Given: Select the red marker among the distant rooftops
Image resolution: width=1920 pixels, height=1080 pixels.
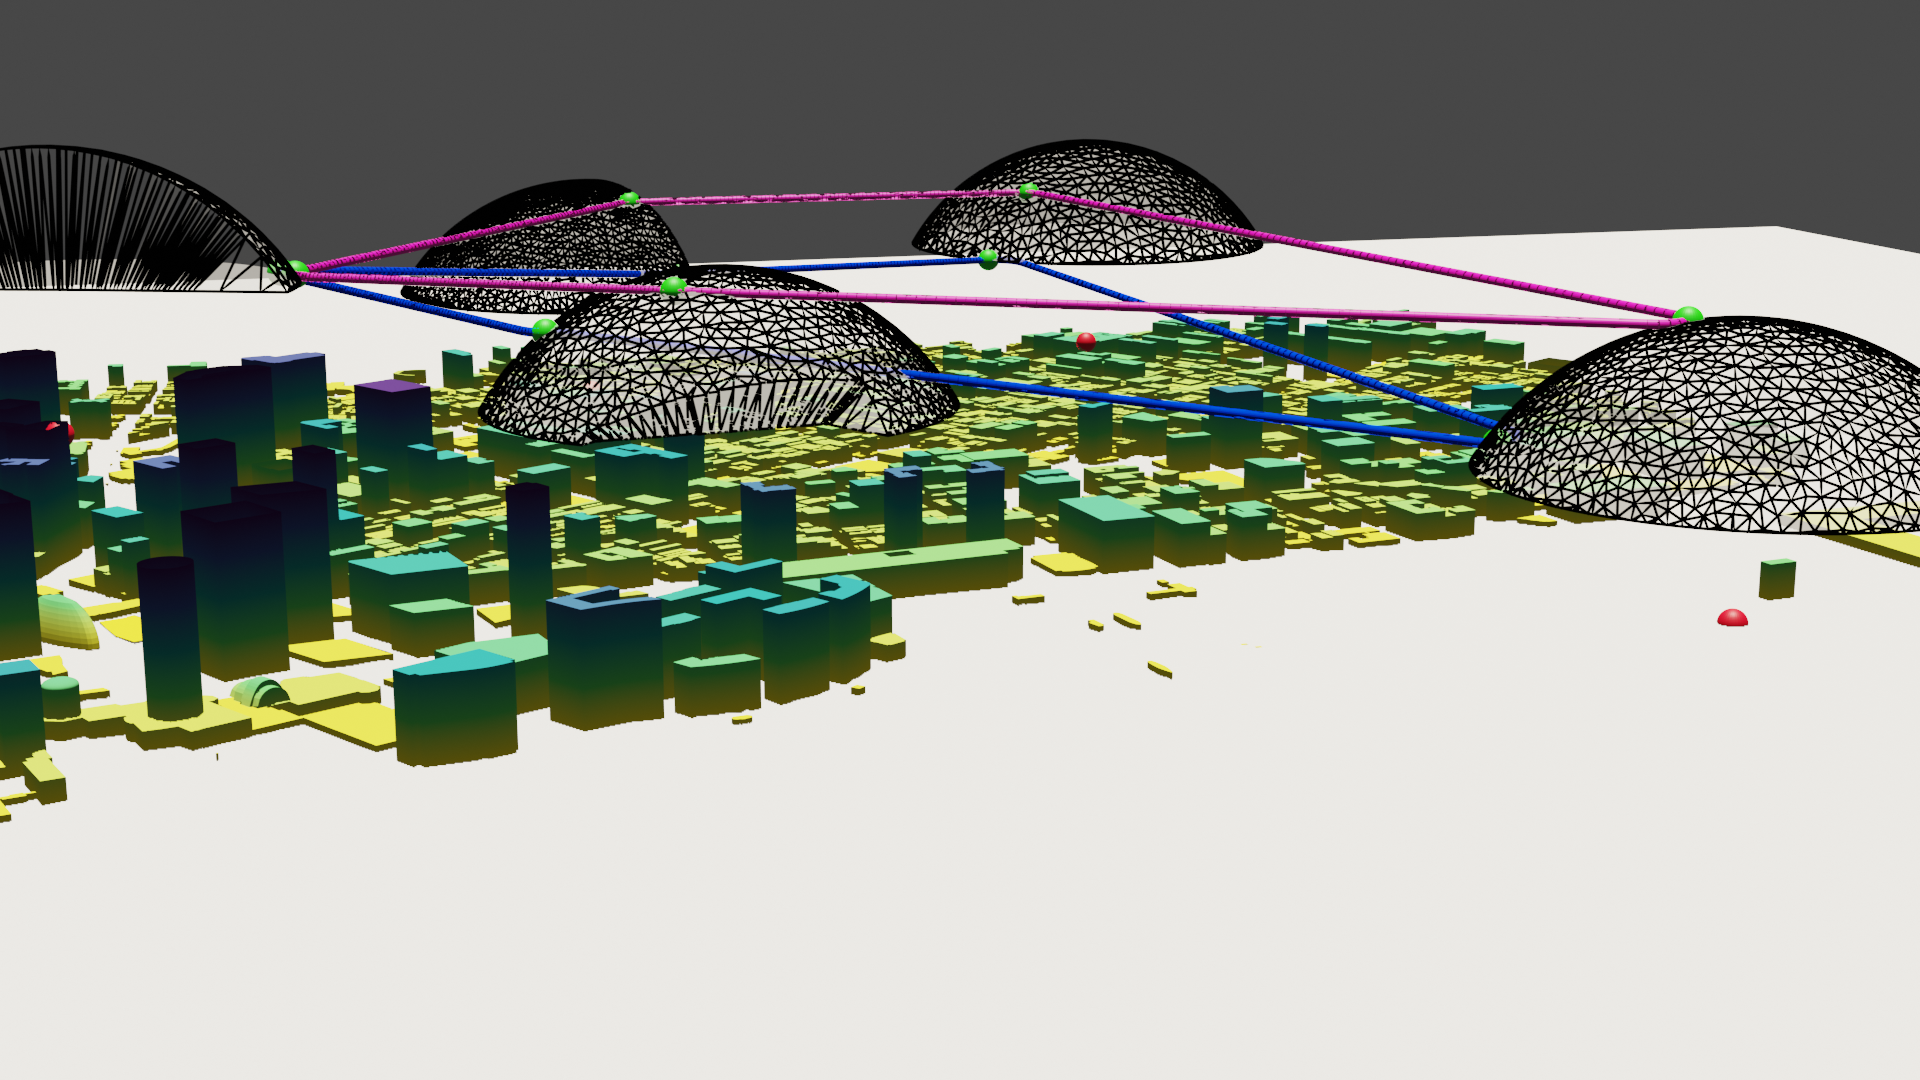Looking at the screenshot, I should coord(1086,340).
